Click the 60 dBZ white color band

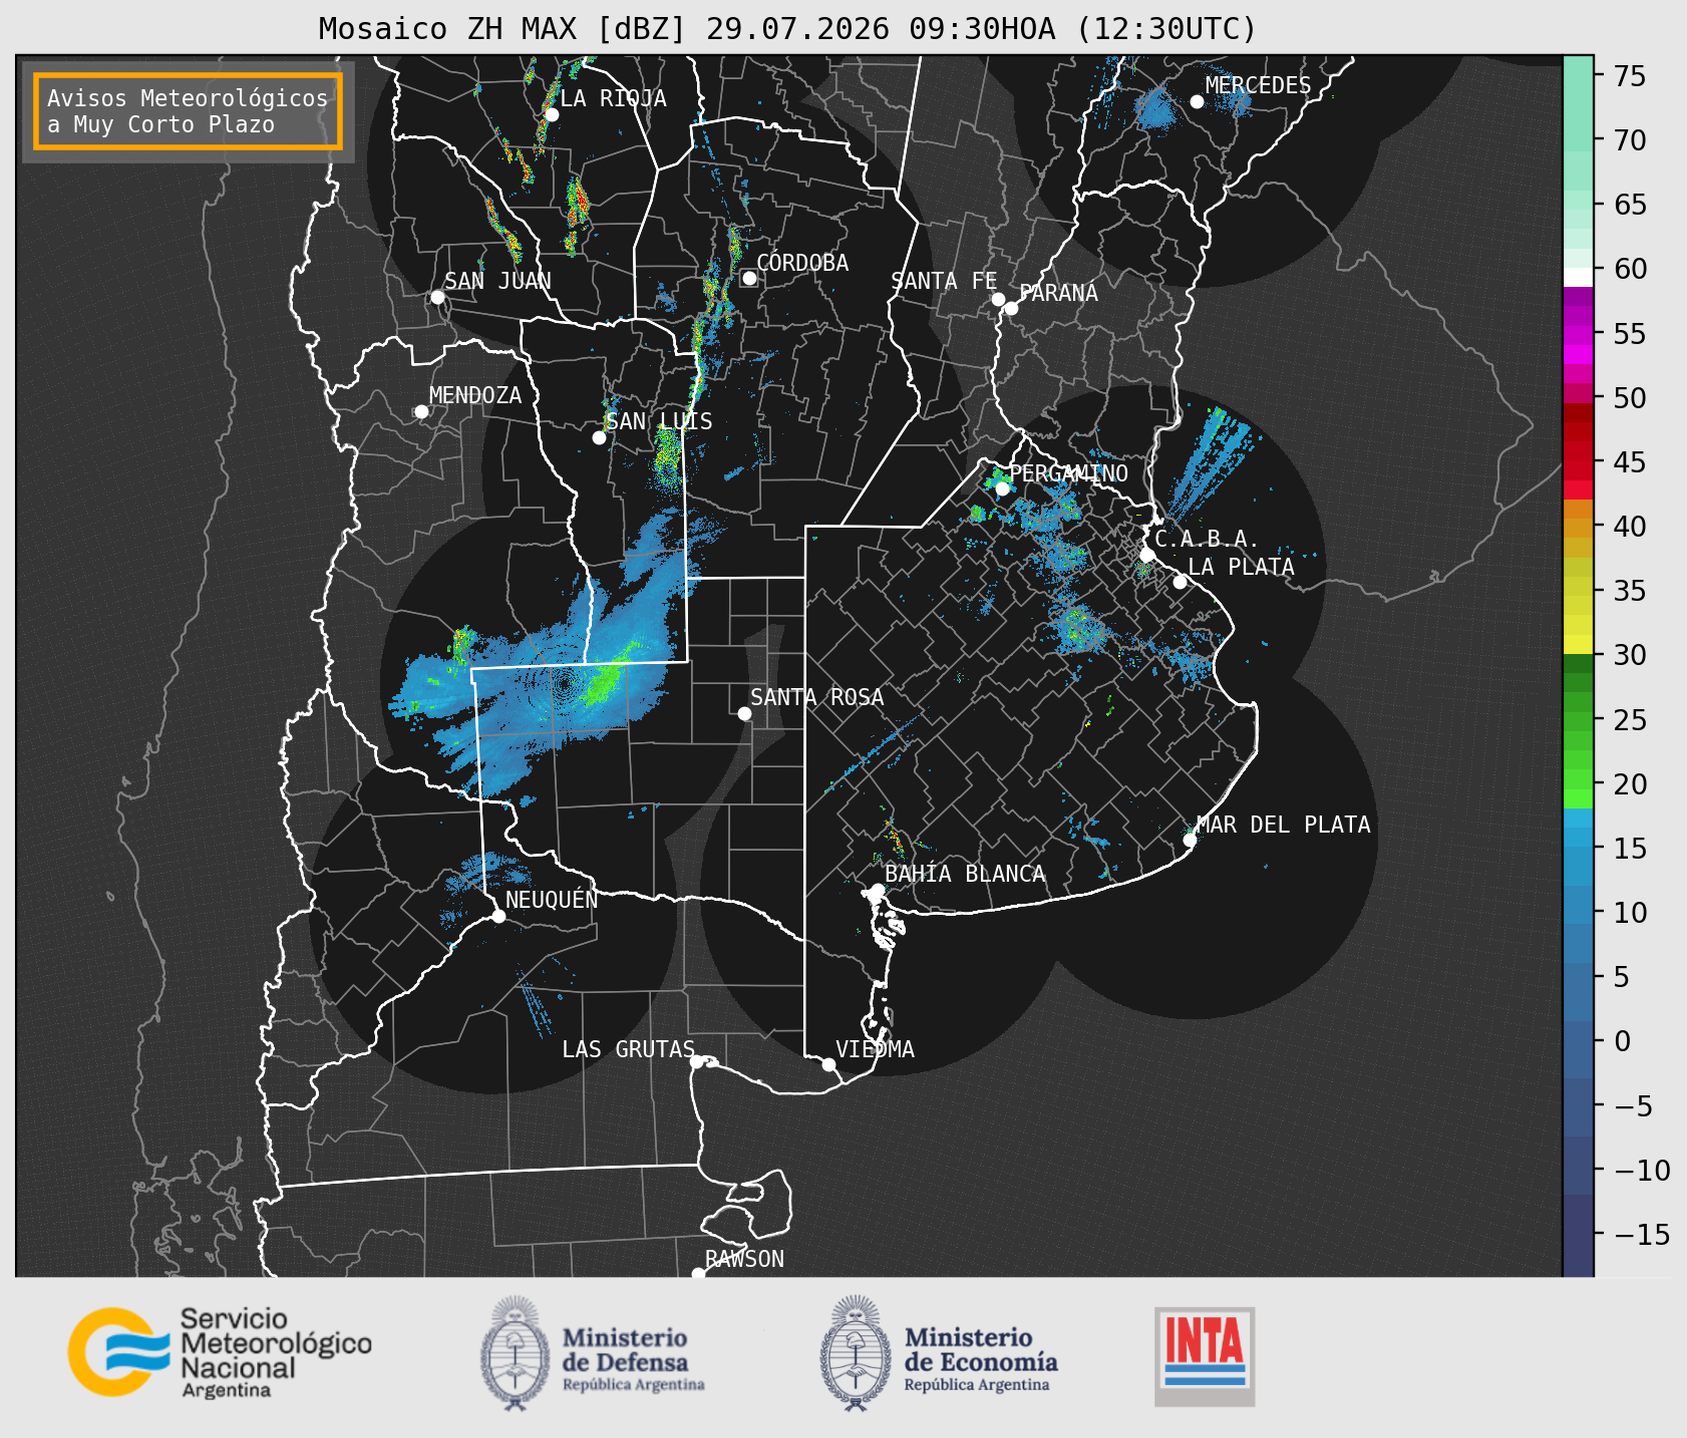pyautogui.click(x=1577, y=277)
